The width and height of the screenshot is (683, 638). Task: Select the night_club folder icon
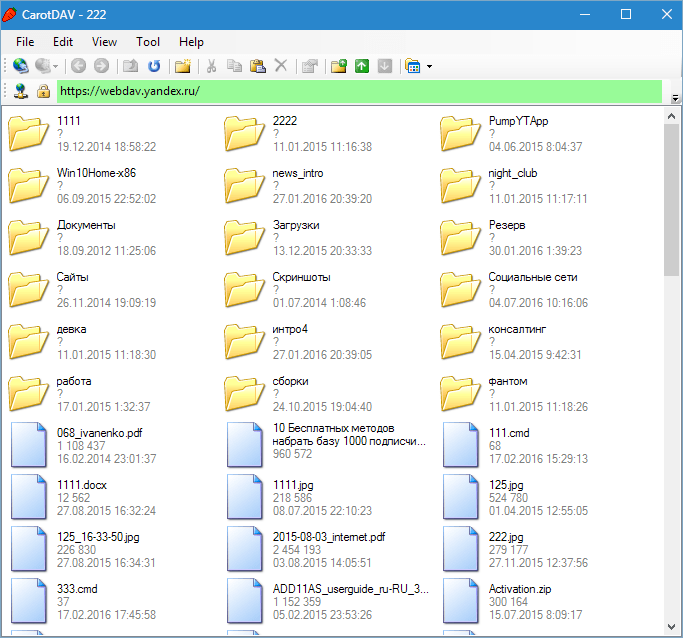click(460, 186)
